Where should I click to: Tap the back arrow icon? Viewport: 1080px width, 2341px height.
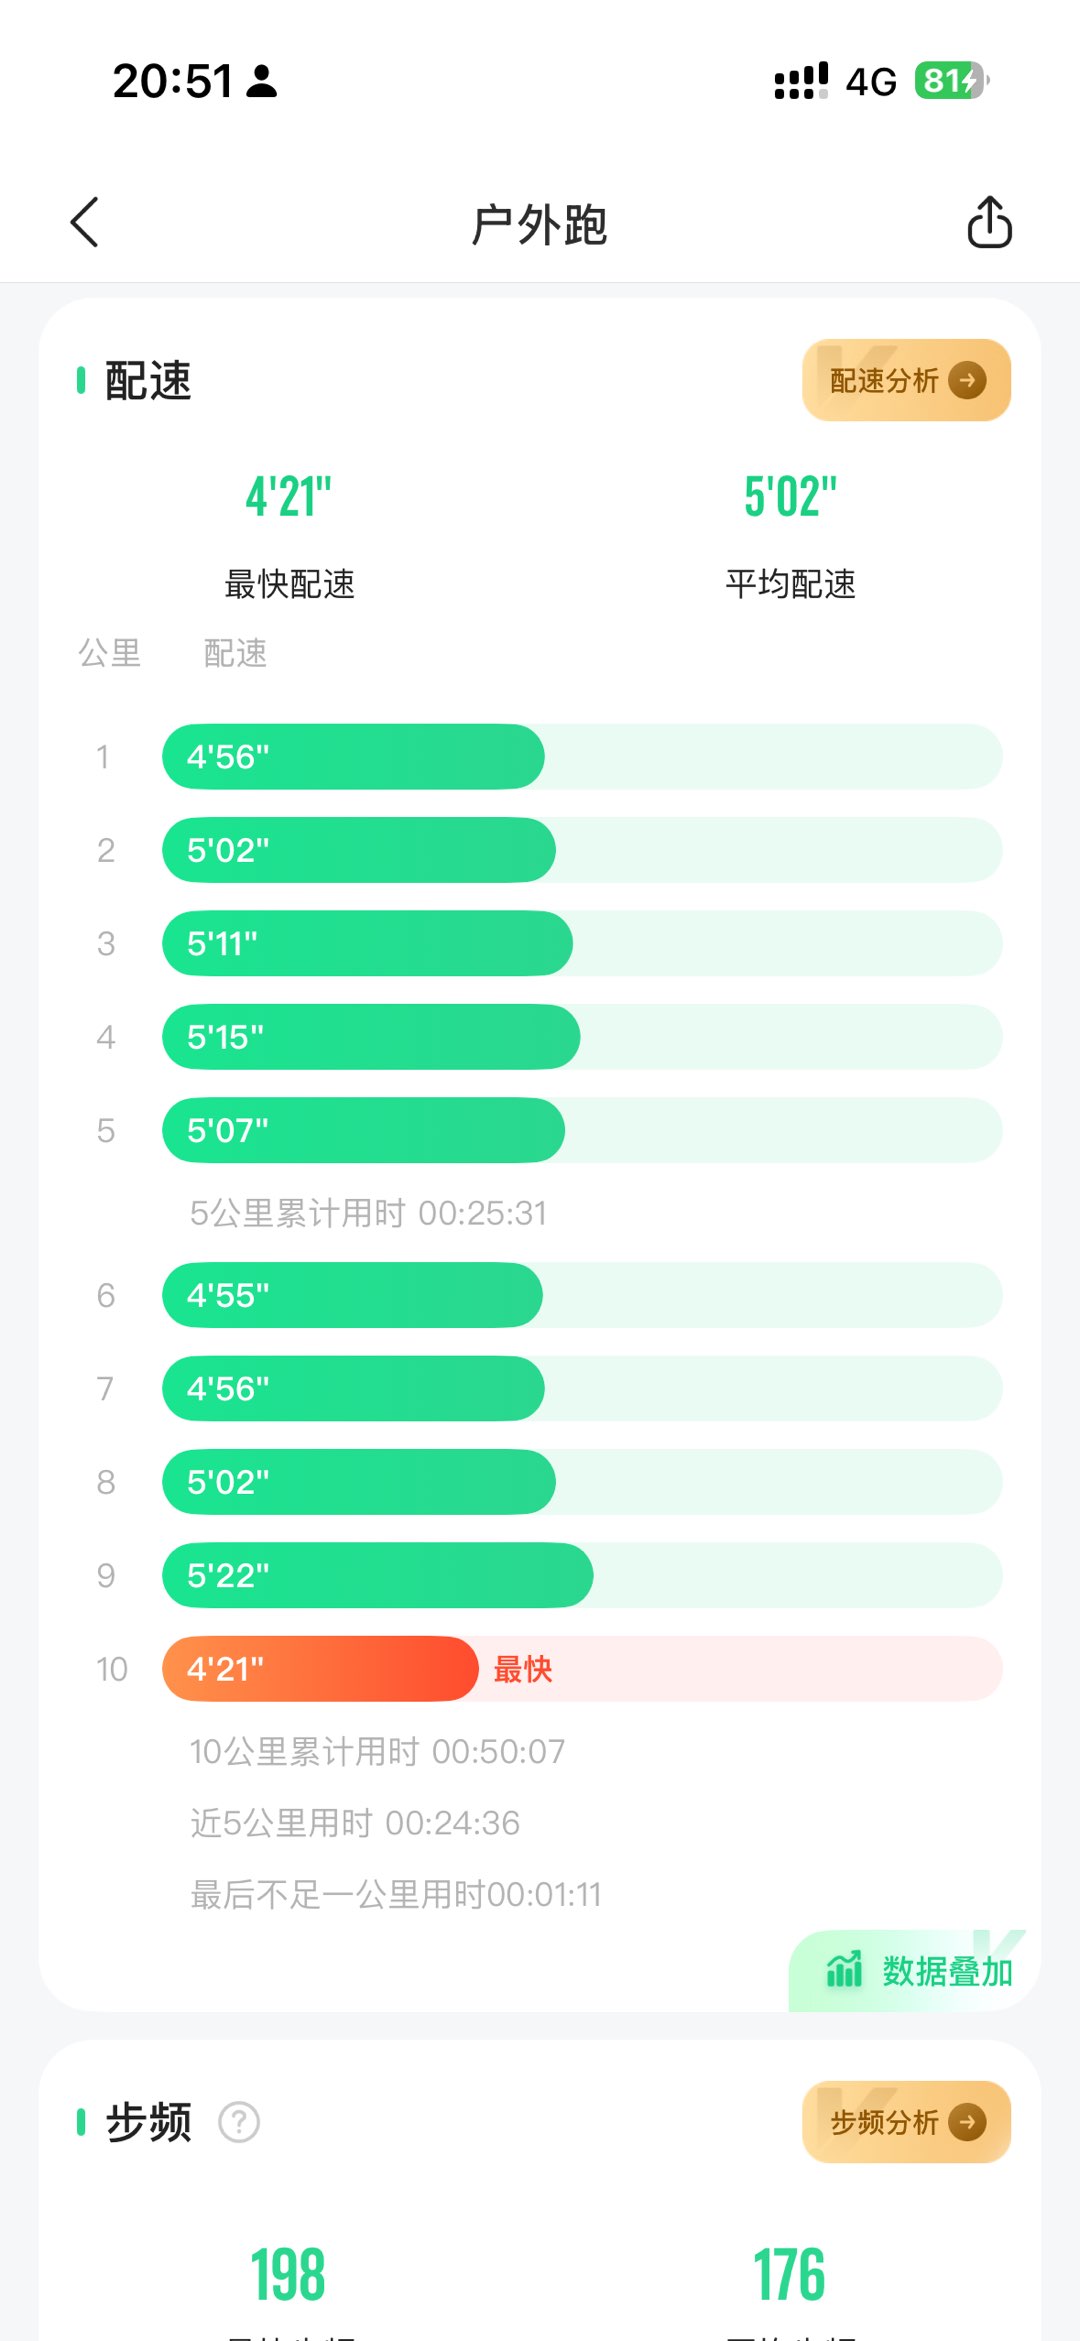85,222
